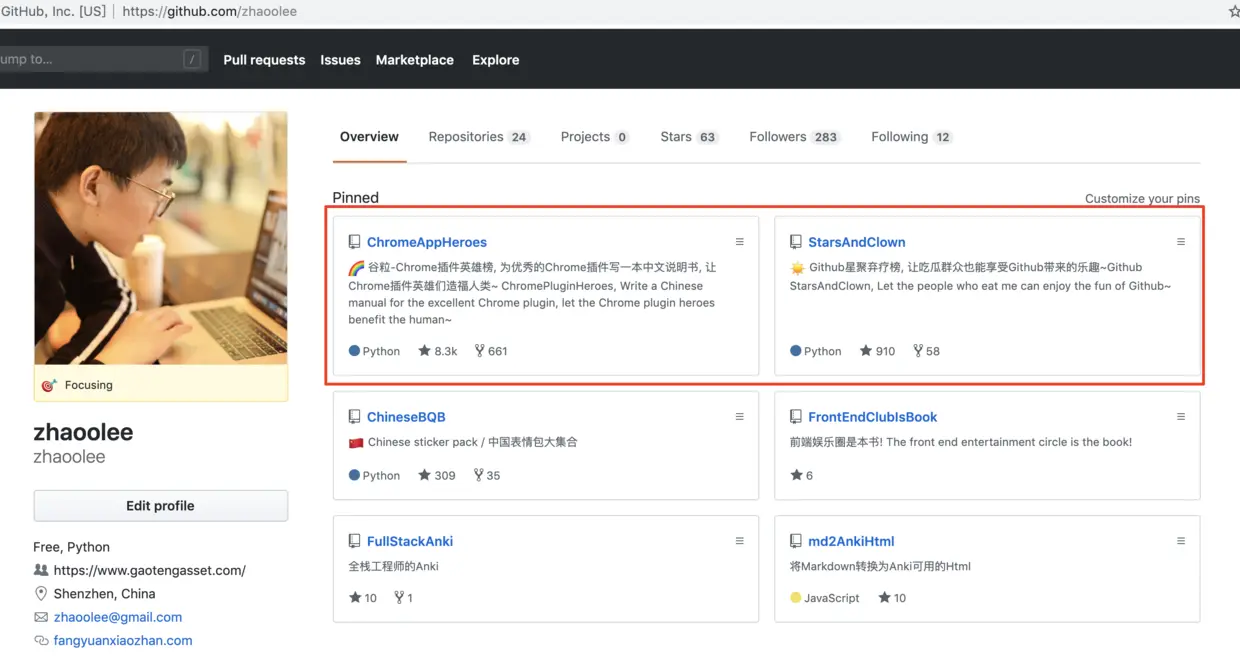1240x660 pixels.
Task: Click Customize your pins link
Action: pyautogui.click(x=1142, y=199)
